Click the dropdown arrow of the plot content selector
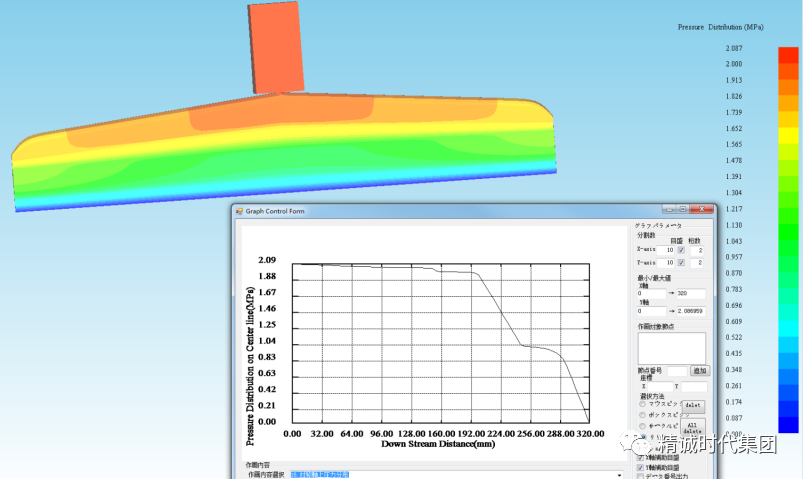The image size is (803, 479). coord(619,475)
